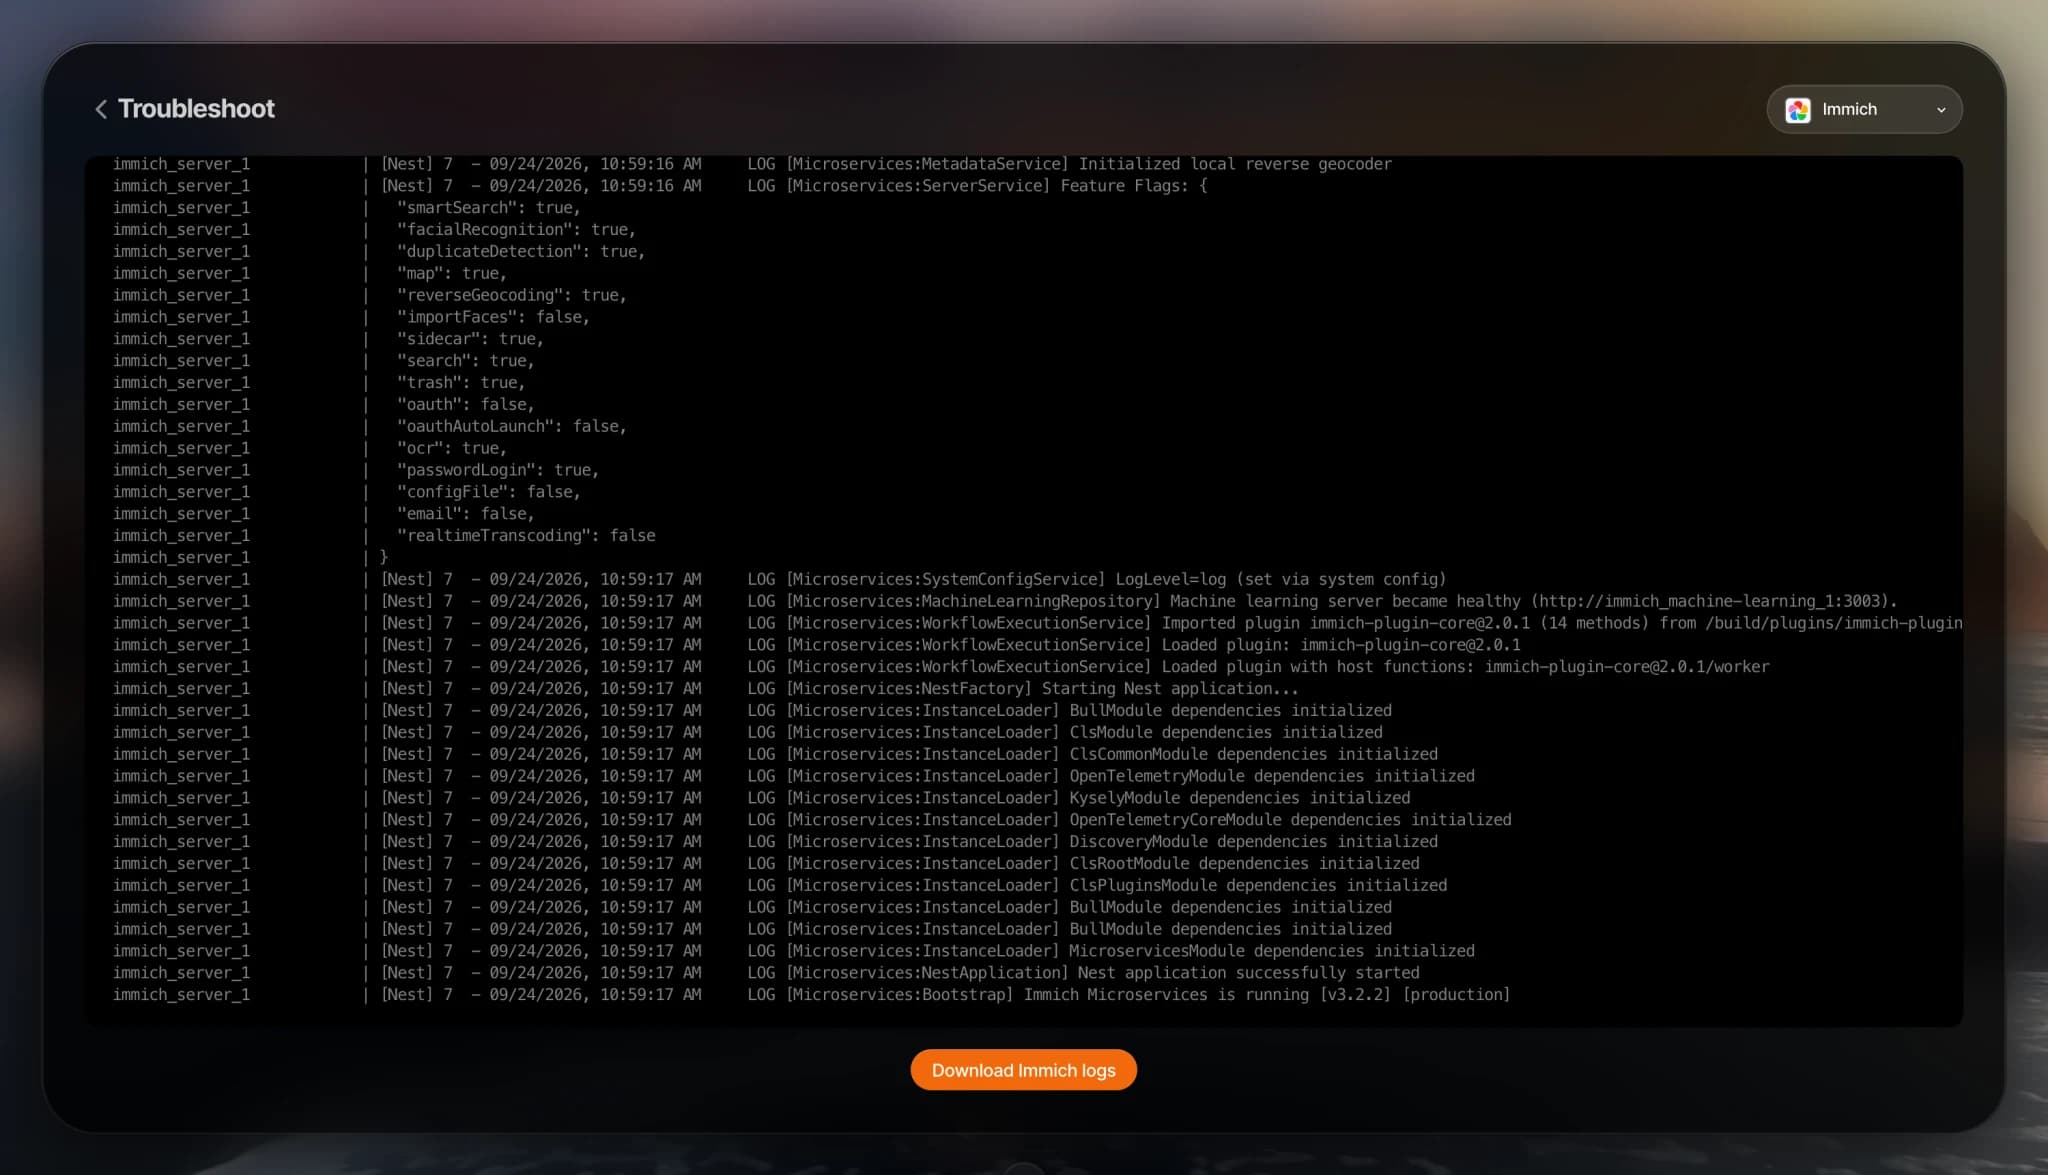Viewport: 2048px width, 1175px height.
Task: Click the Immich app logo icon
Action: point(1798,110)
